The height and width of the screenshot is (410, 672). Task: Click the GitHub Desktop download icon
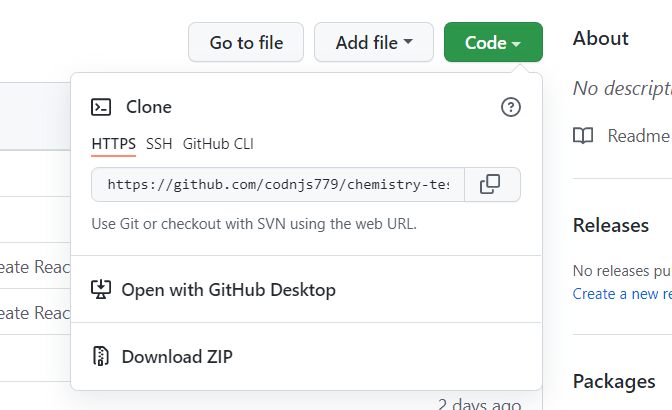pos(101,290)
